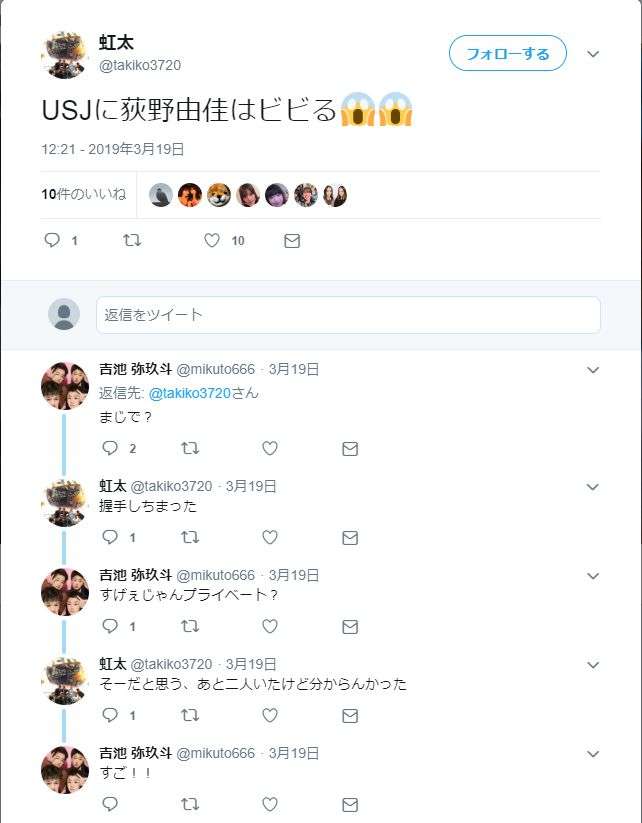Retweet the 握手しちまった reply
Screen dimensions: 642x823
pos(190,537)
